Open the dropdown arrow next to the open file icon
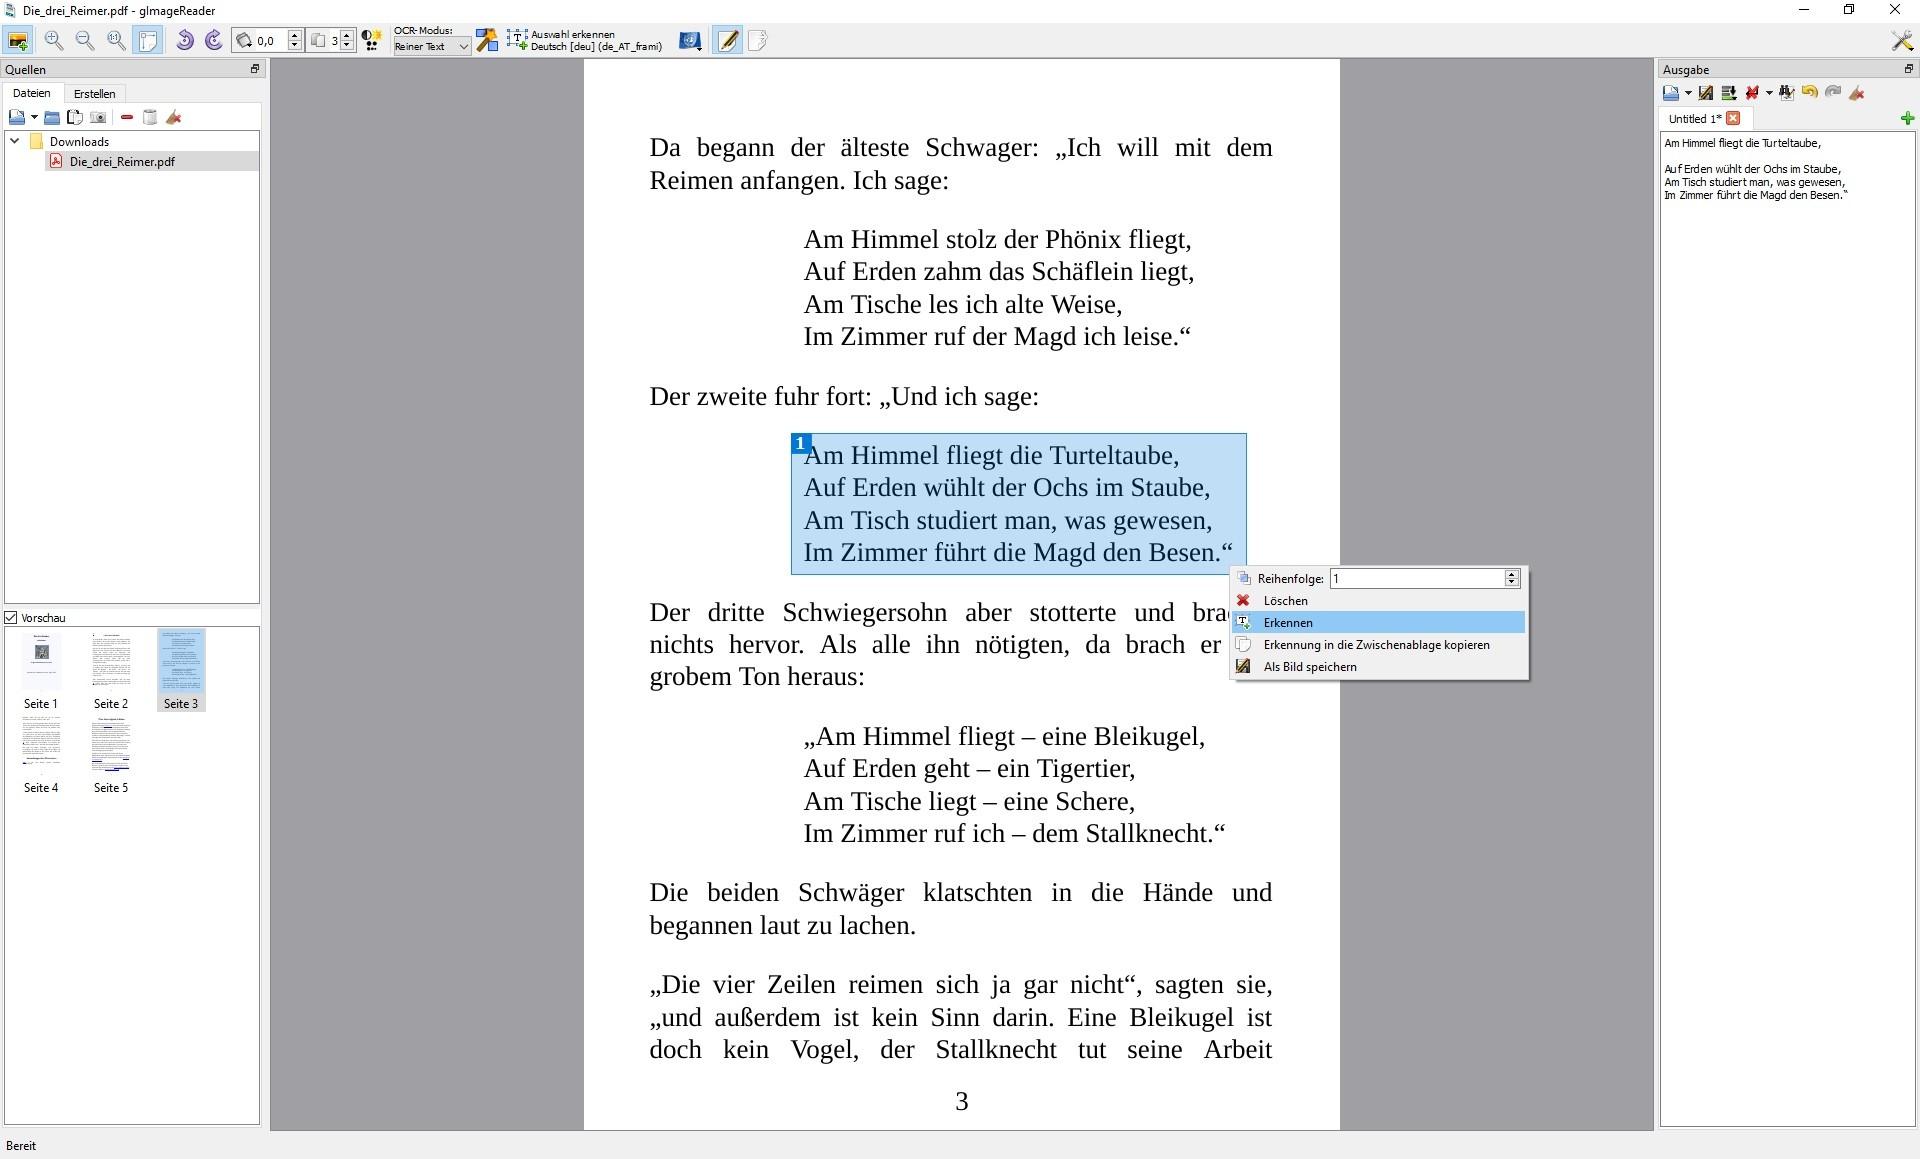1920x1159 pixels. pos(35,117)
